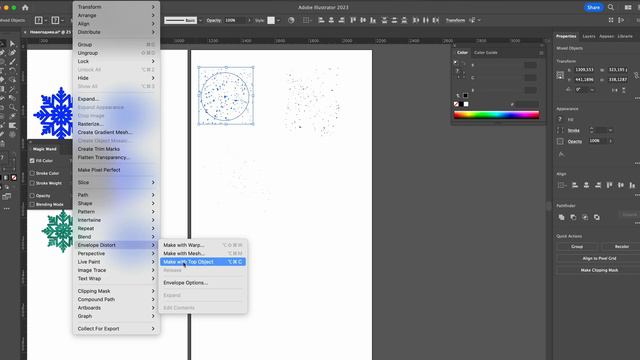Enable the Stroke Color checkbox

pos(32,173)
